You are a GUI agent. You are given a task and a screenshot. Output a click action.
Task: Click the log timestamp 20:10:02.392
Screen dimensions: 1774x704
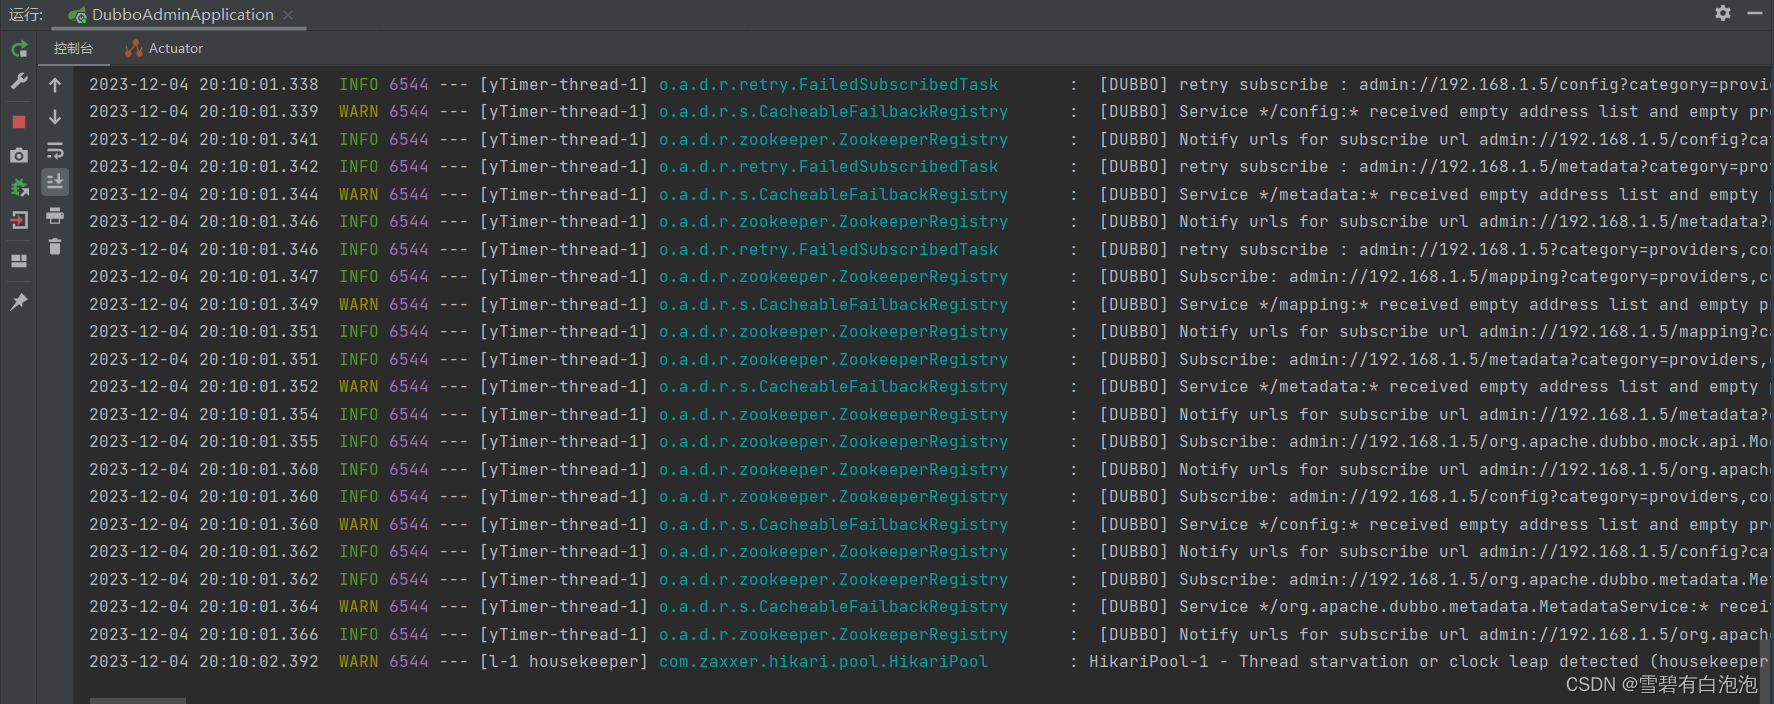258,662
